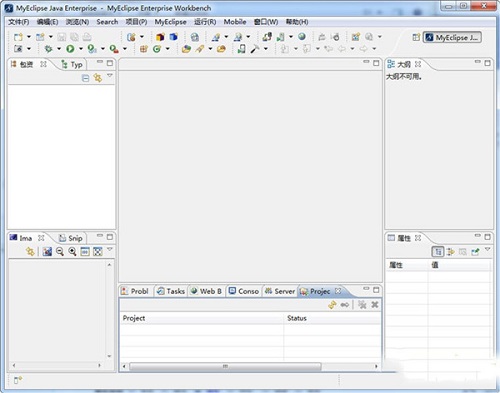The width and height of the screenshot is (500, 393).
Task: Toggle Link with Editor in Package Explorer
Action: point(98,78)
